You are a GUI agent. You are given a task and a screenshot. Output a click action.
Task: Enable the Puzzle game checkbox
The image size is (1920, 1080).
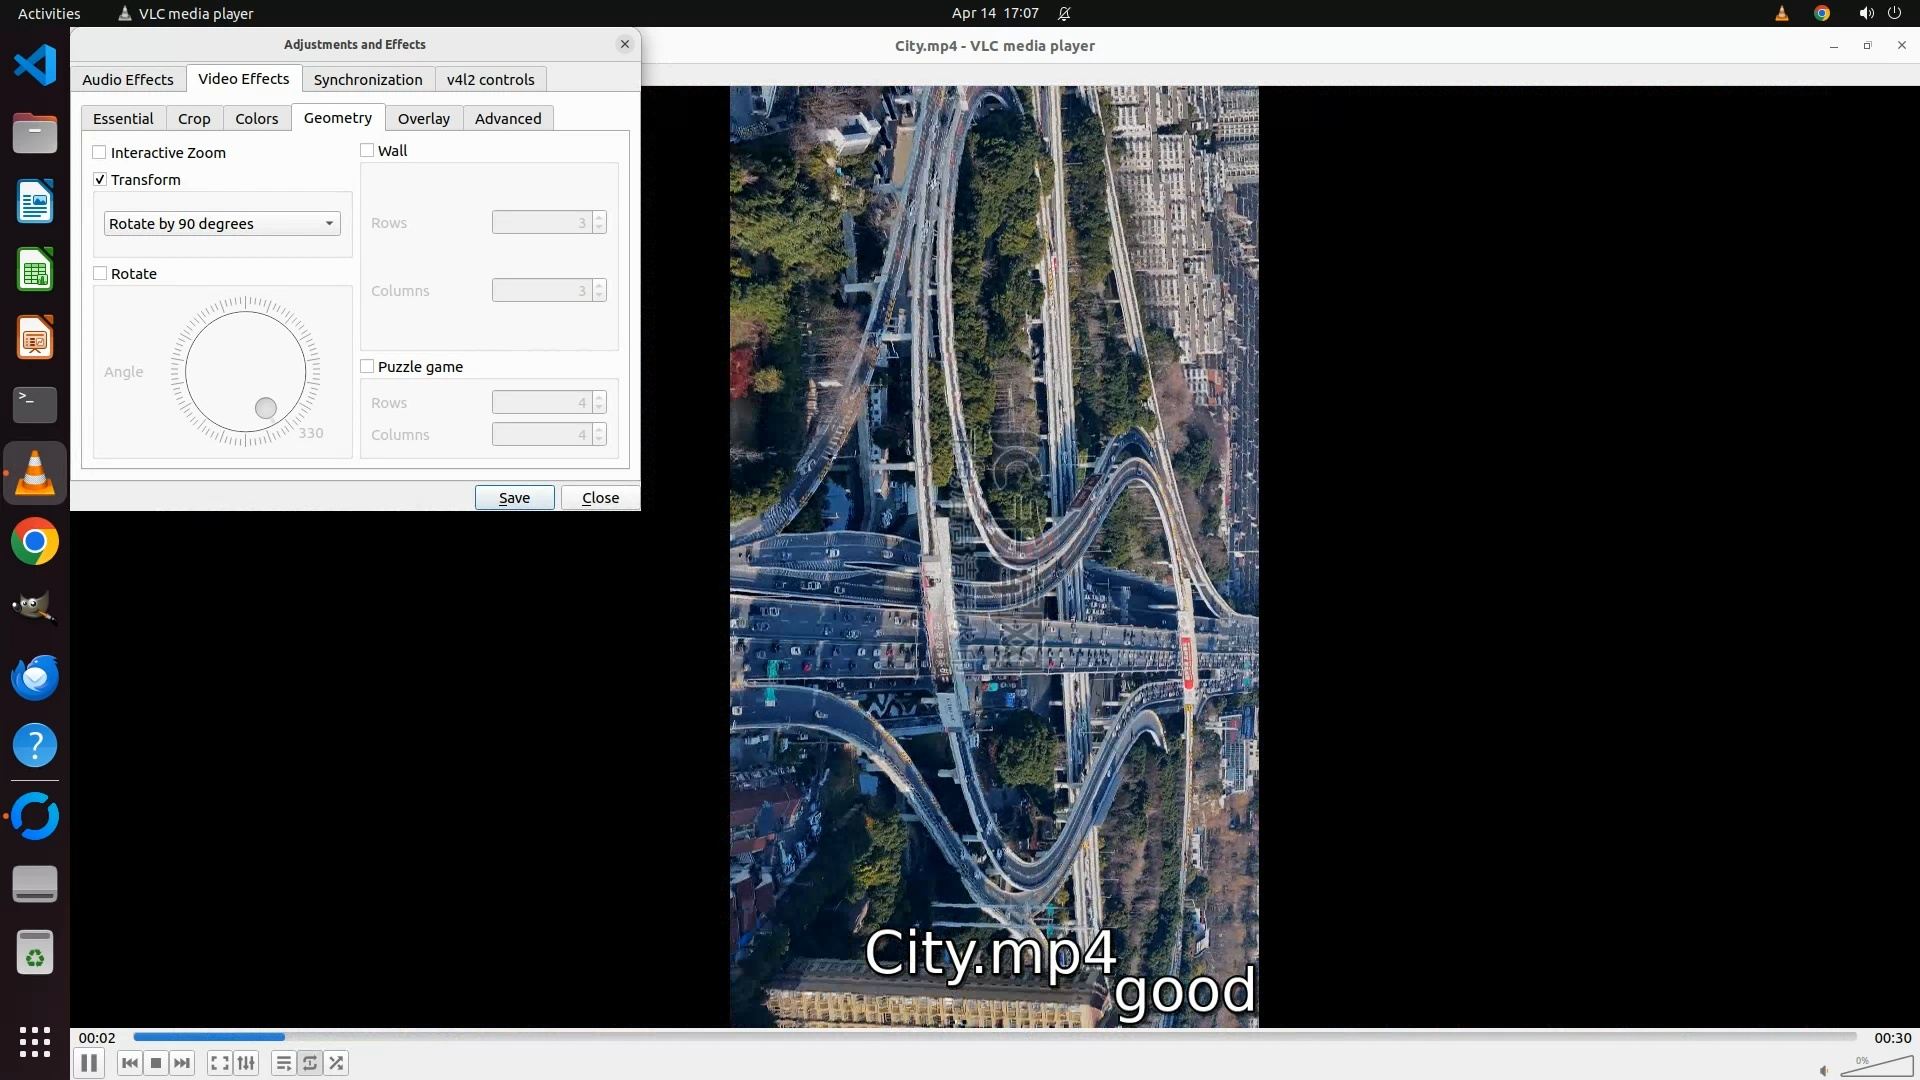point(368,367)
